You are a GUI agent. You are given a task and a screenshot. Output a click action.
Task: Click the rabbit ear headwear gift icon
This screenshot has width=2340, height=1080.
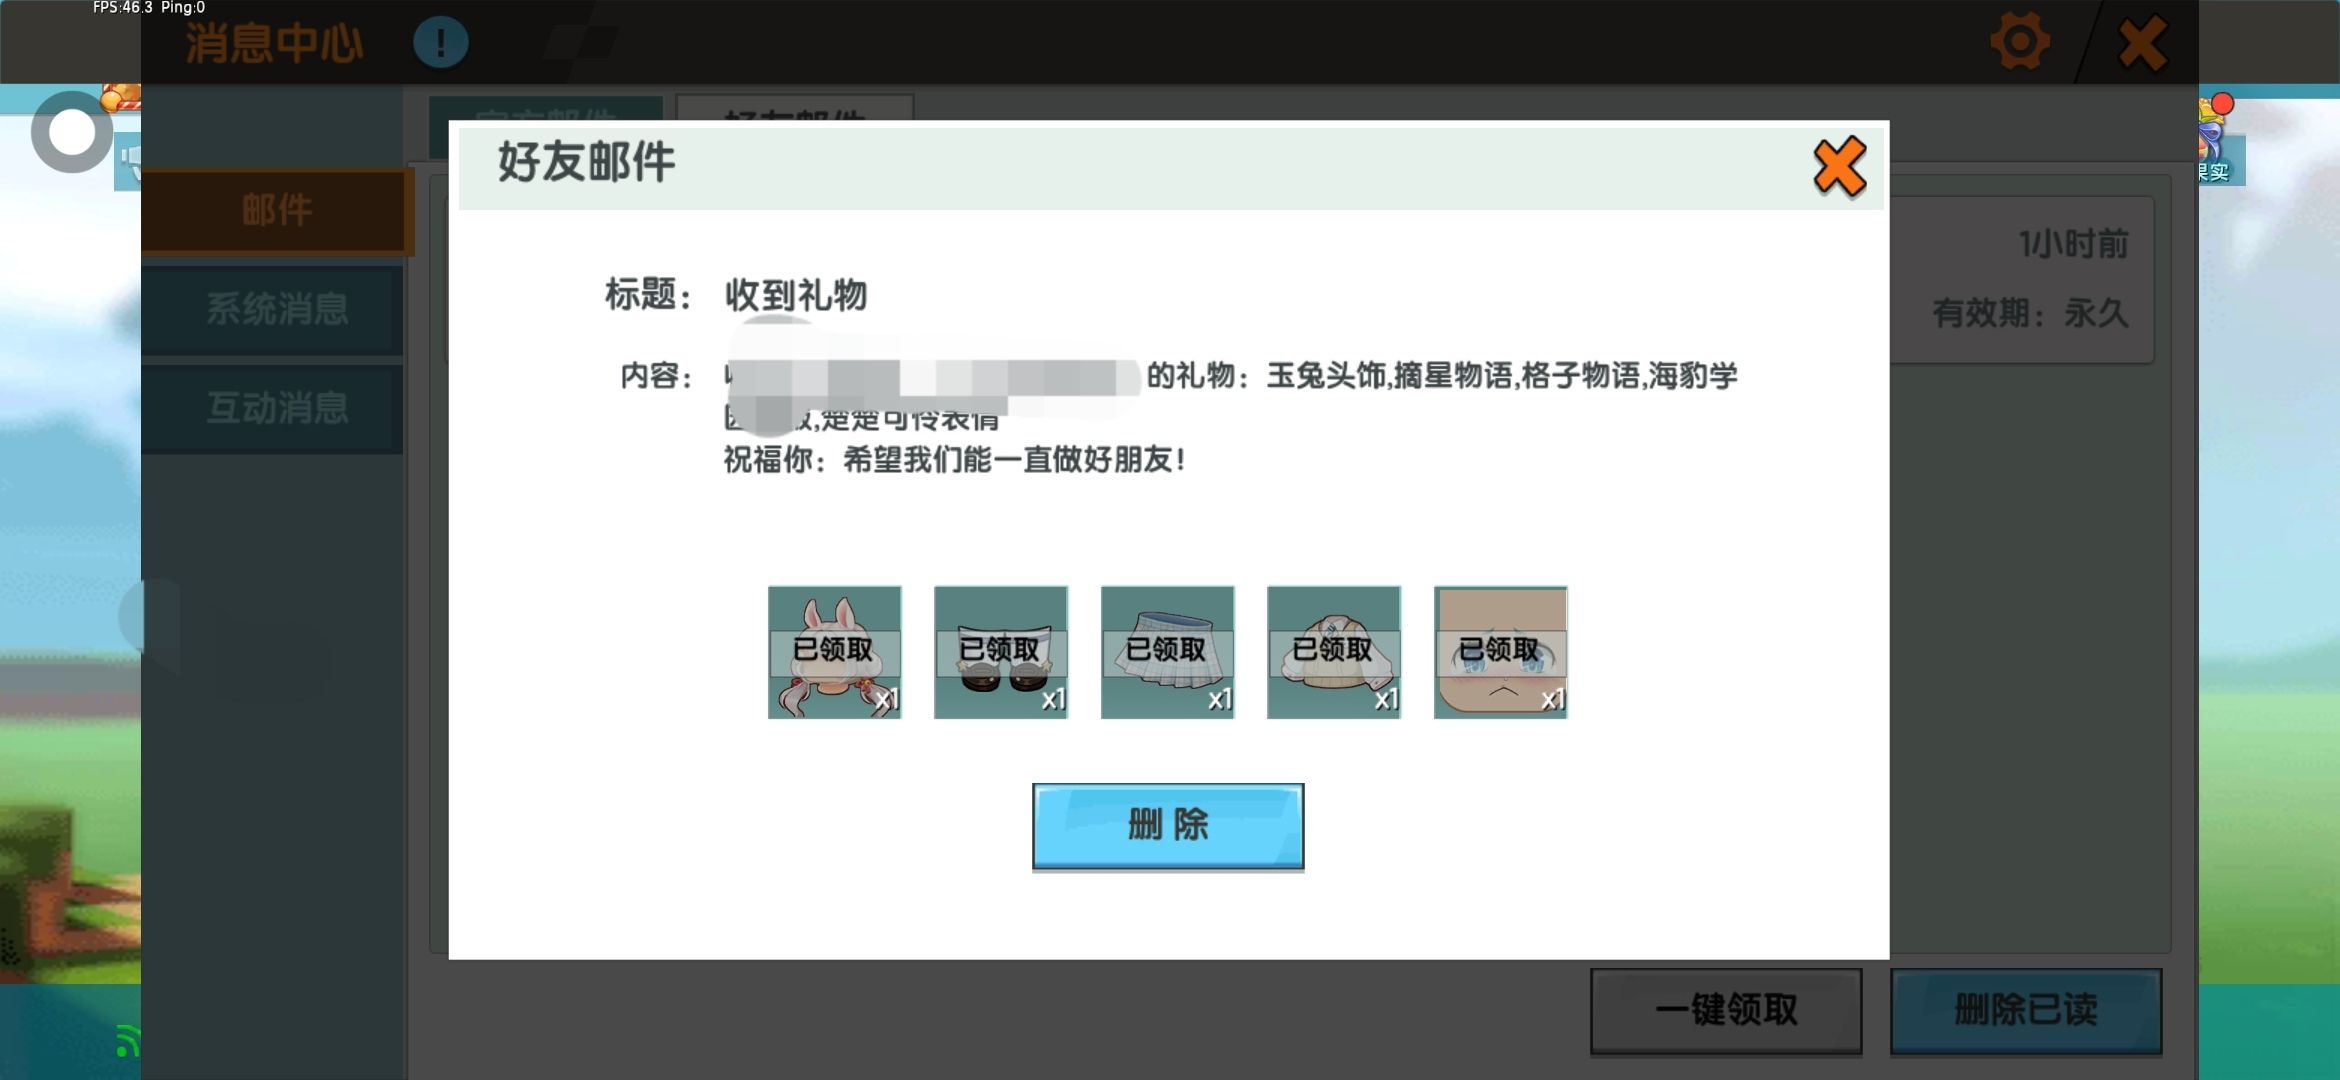834,652
